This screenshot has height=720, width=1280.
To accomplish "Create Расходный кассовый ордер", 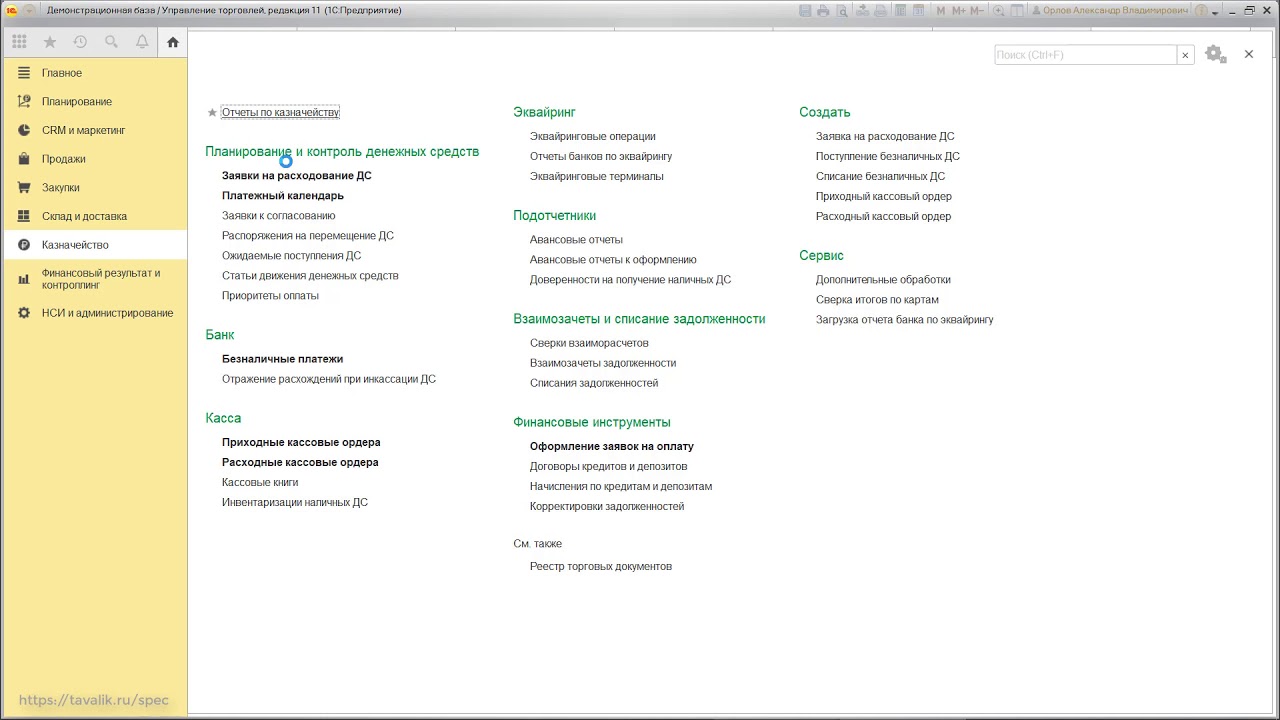I will [x=883, y=216].
